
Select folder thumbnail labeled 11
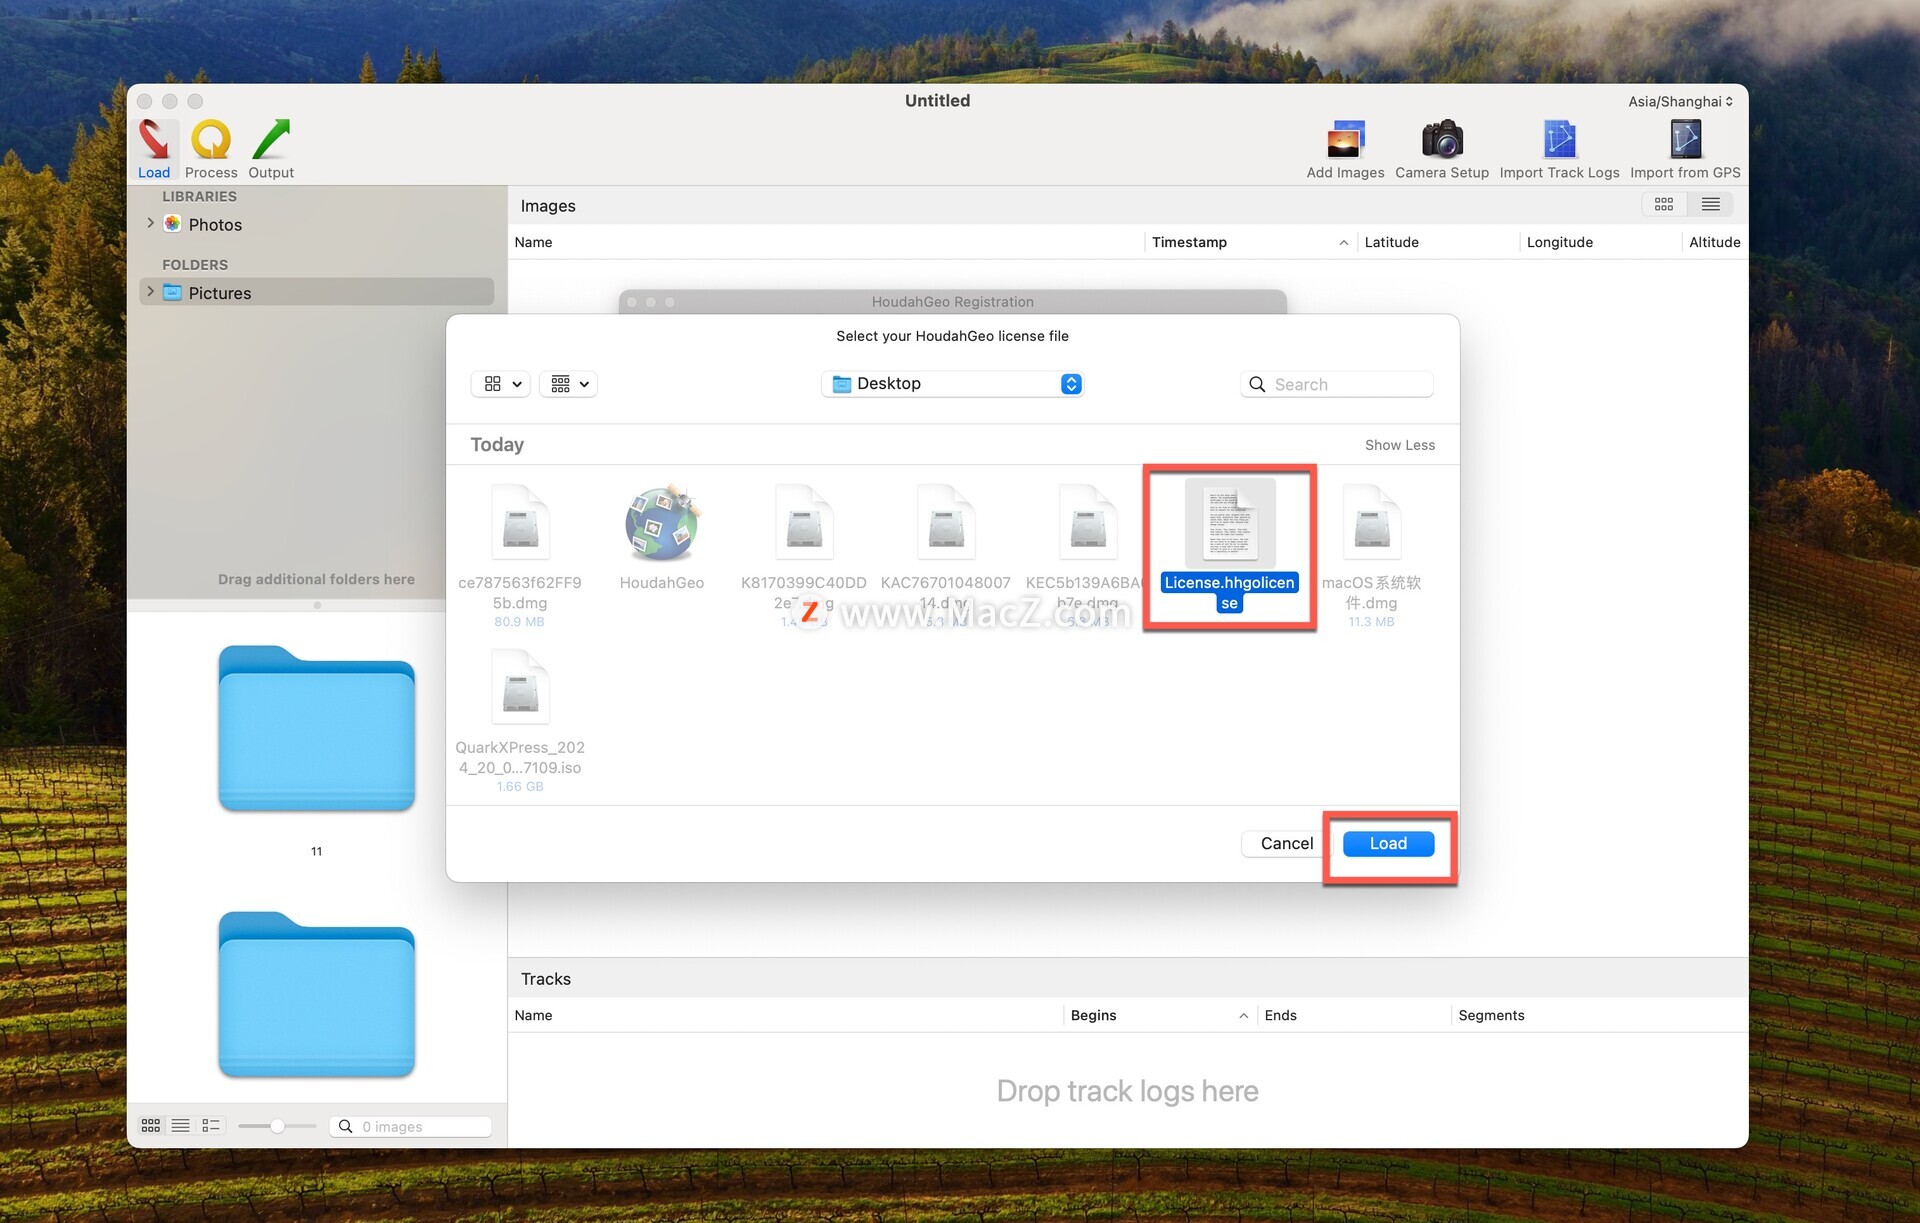(x=316, y=729)
